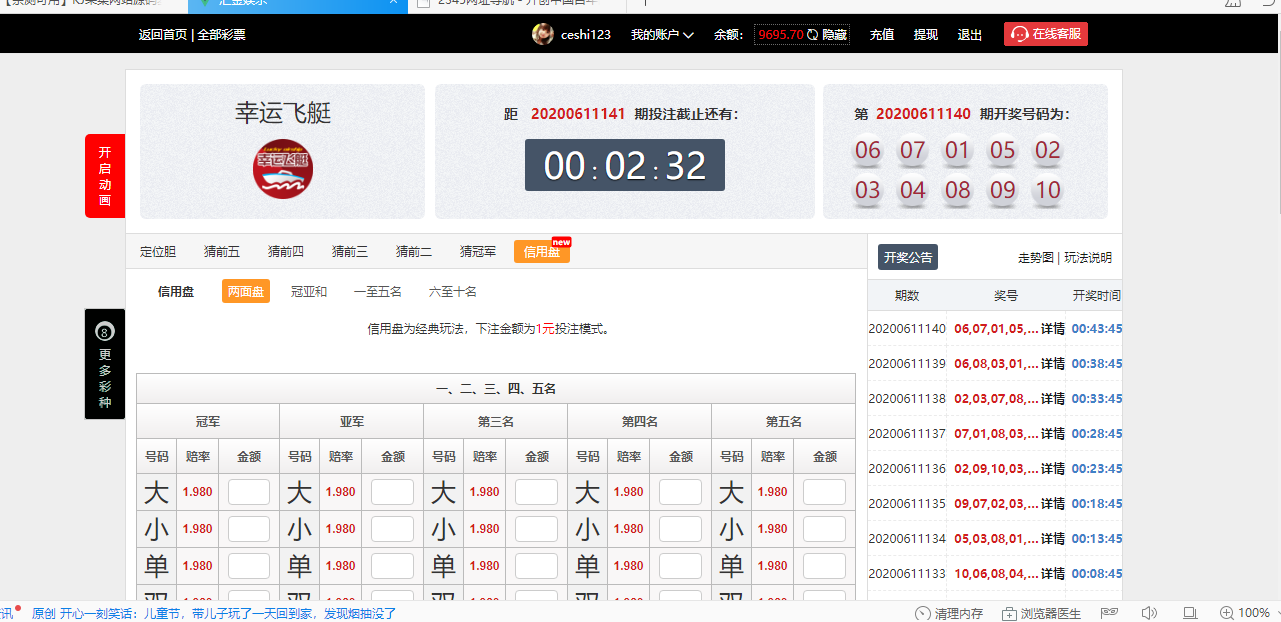This screenshot has width=1281, height=622.
Task: Click the browser doctor (浏览器医生) icon
Action: (1010, 613)
